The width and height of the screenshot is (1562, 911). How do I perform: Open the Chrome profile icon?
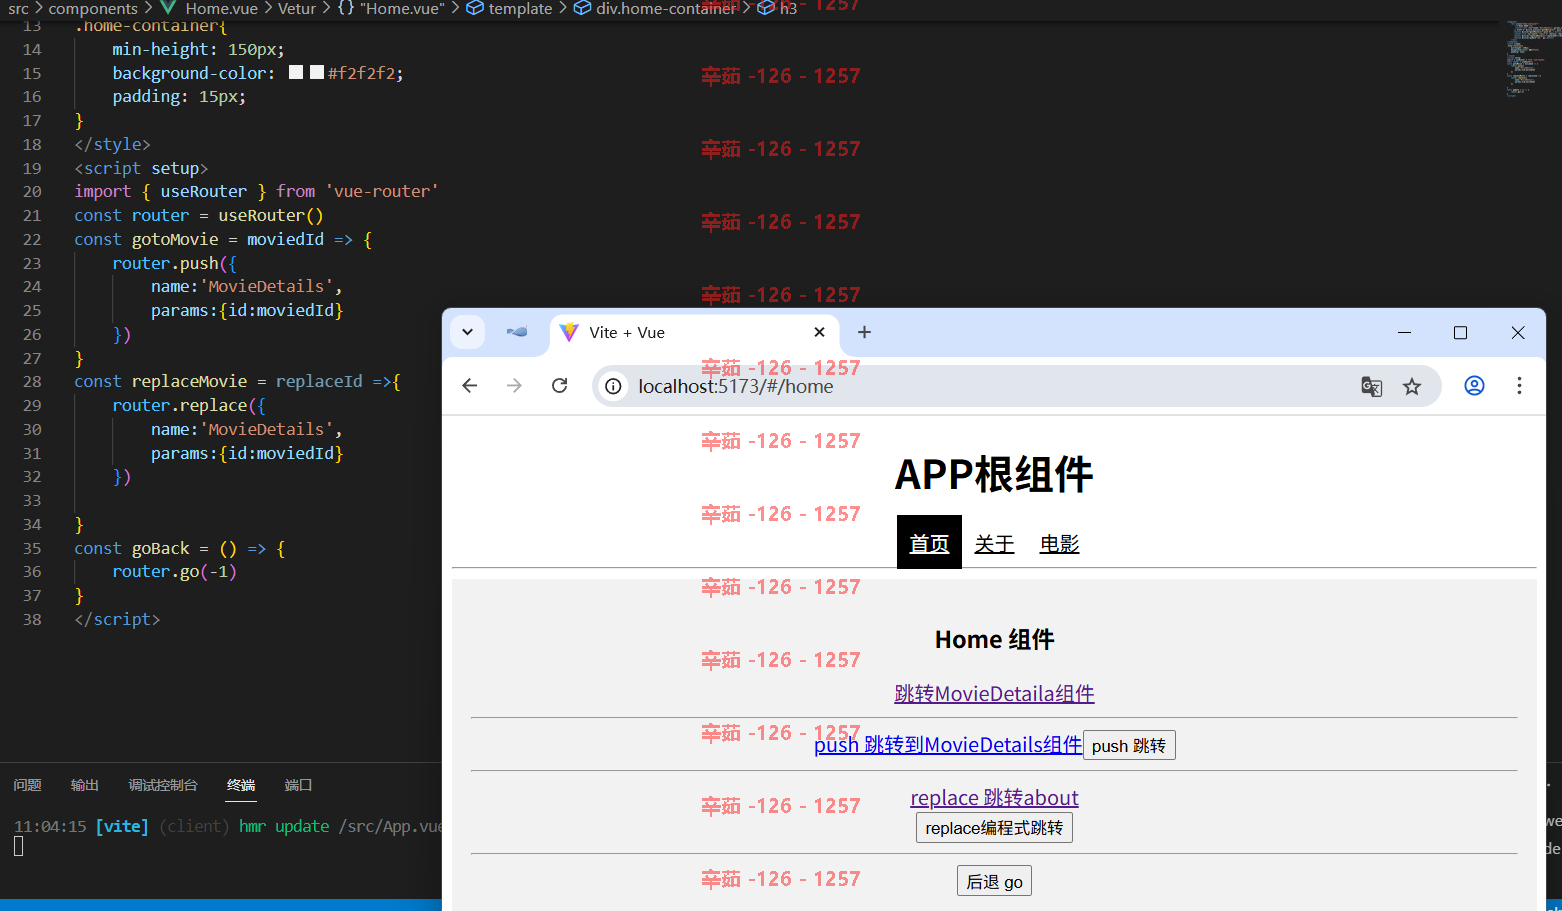tap(1474, 386)
